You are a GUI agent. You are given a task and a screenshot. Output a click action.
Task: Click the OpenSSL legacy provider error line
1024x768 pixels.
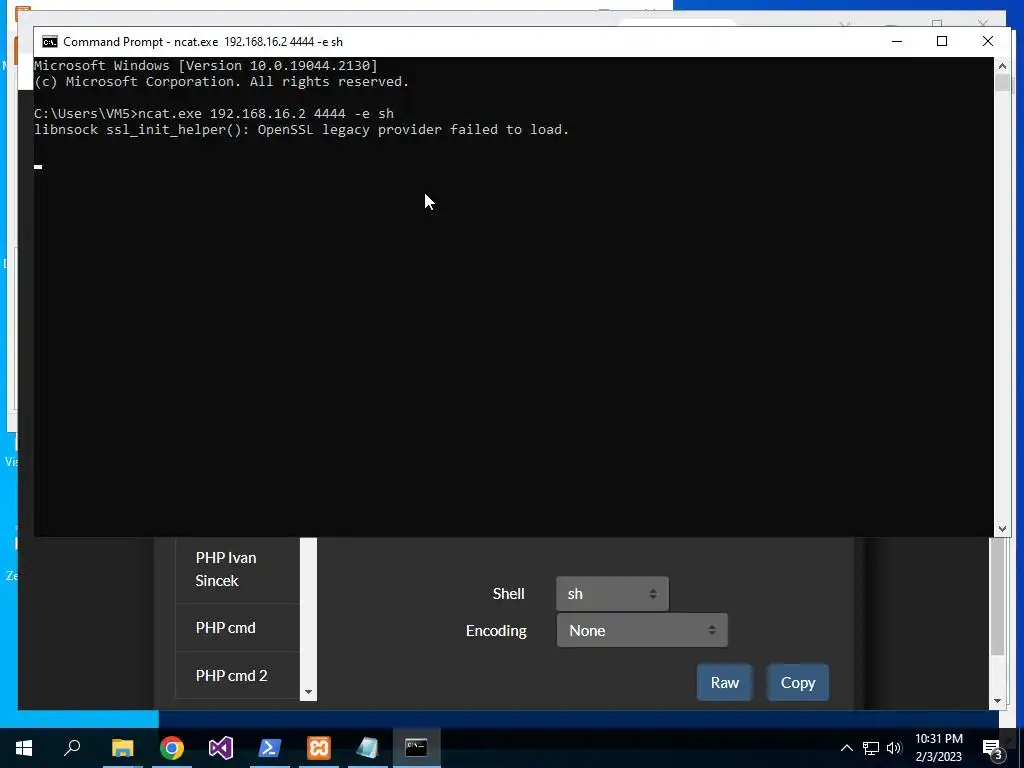302,129
